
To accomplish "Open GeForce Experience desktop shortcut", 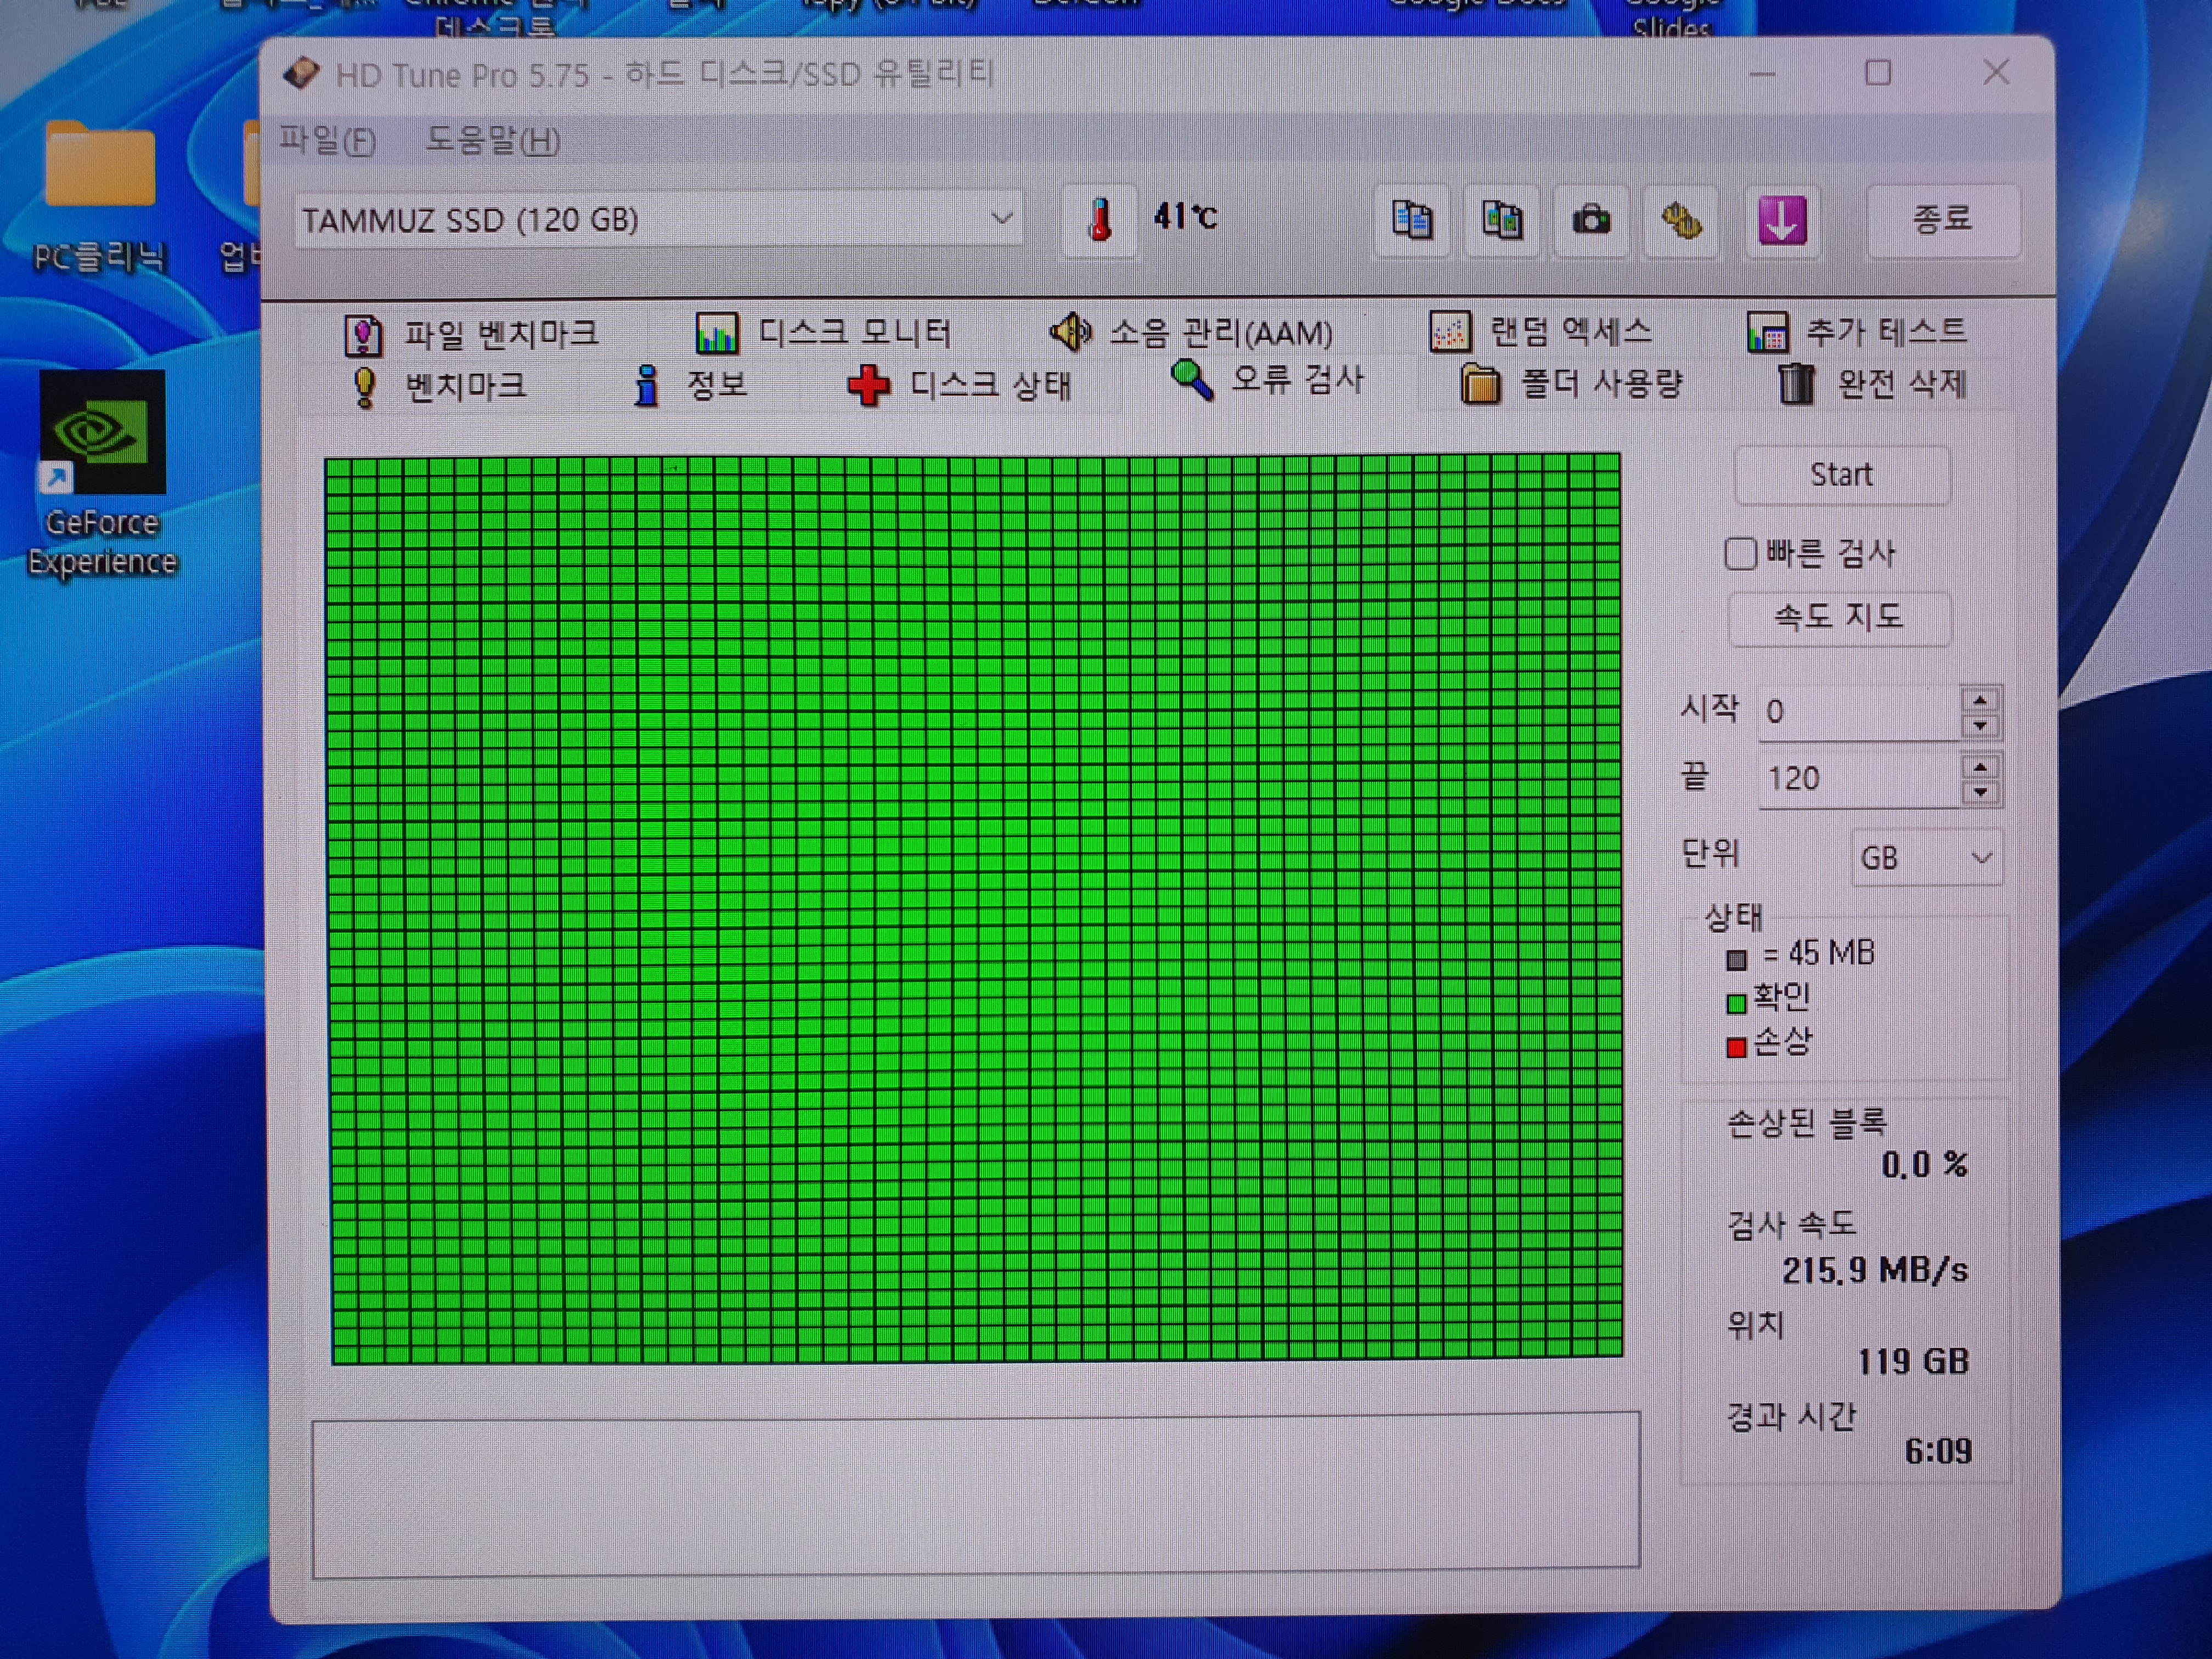I will click(102, 473).
